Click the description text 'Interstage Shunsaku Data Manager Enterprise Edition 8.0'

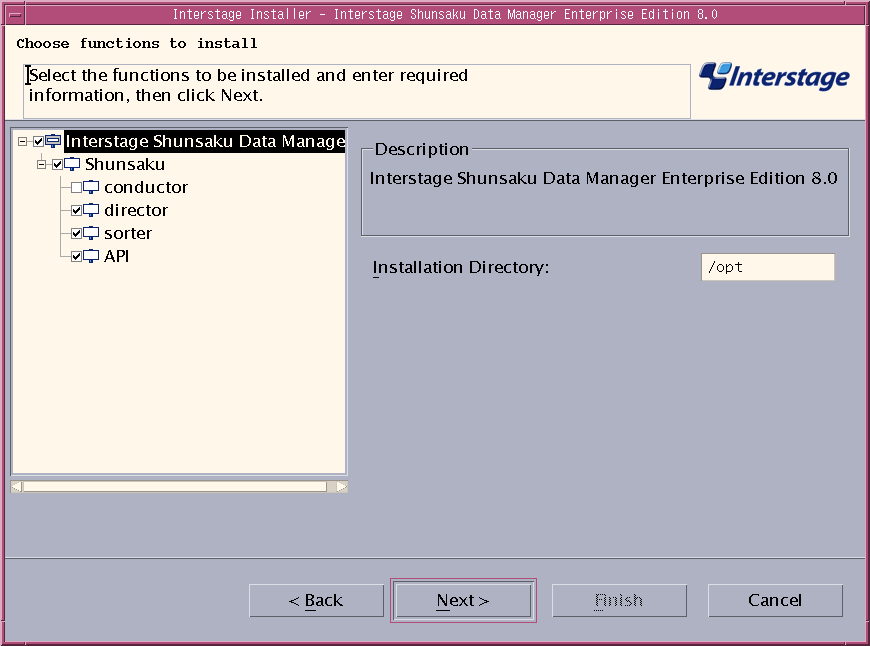tap(604, 178)
